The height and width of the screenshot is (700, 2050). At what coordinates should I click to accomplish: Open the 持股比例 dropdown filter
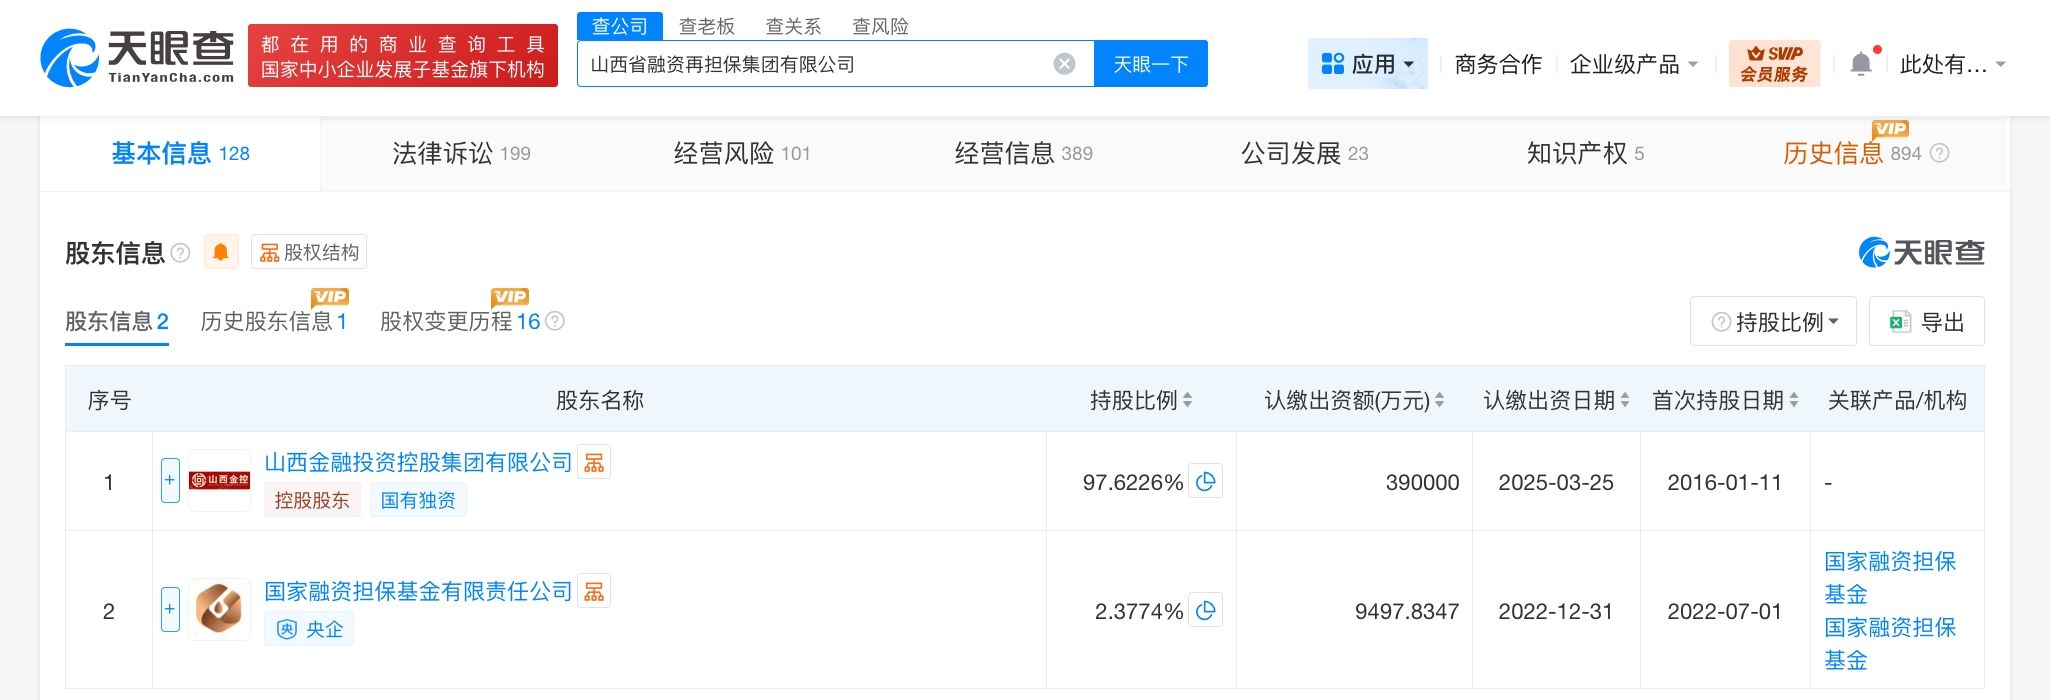(1773, 322)
